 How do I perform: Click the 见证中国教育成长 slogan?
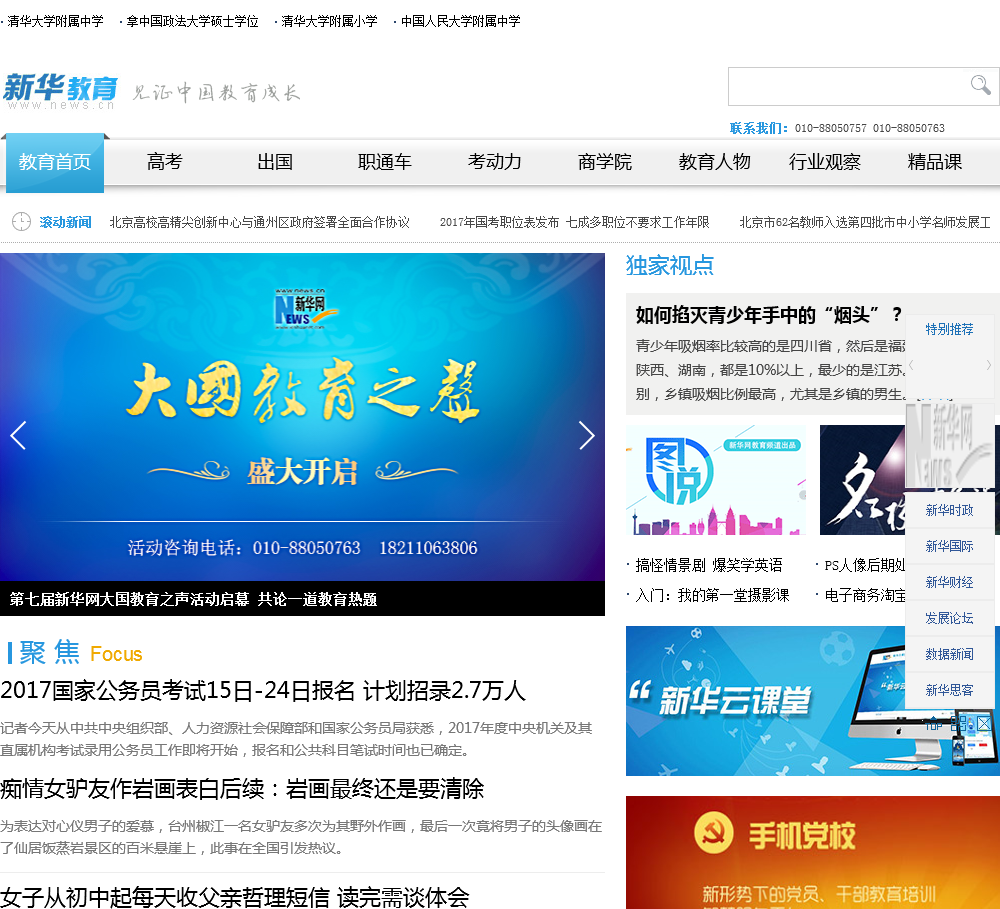pos(216,92)
